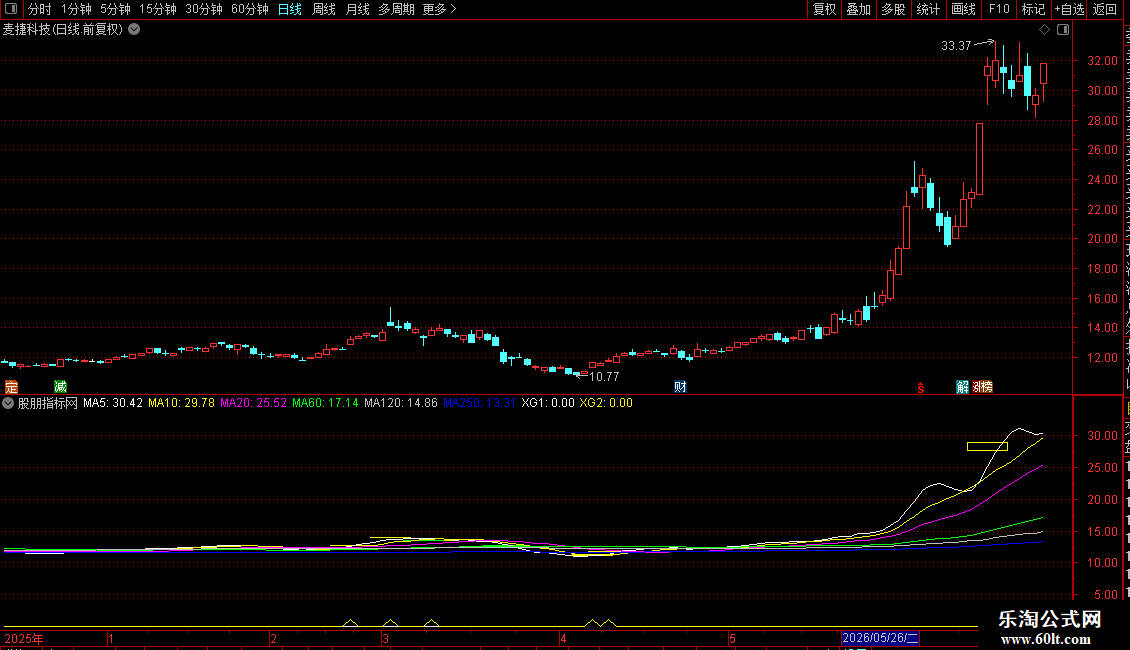
Task: Click the XG1: 0.00 label
Action: [548, 403]
